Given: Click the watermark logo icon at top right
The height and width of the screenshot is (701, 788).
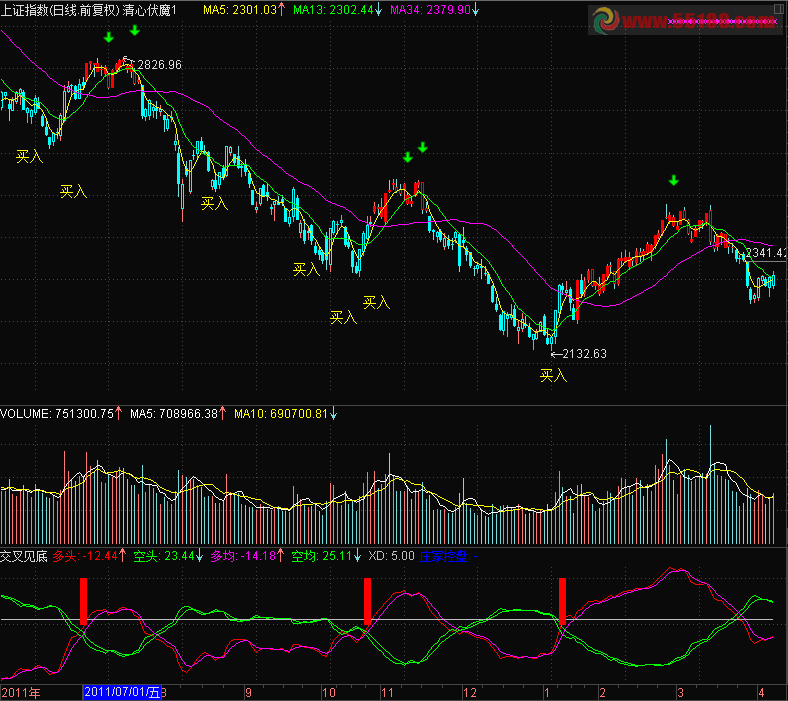Looking at the screenshot, I should coord(607,21).
